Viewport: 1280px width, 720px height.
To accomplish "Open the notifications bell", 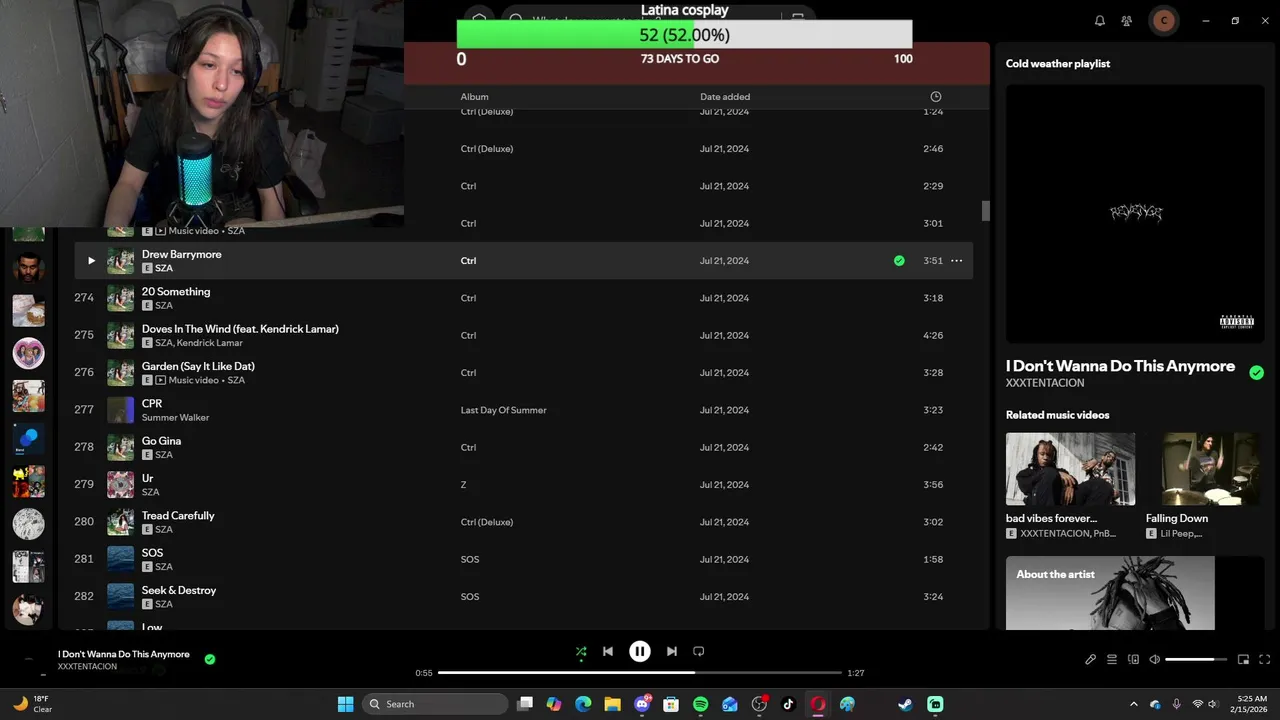I will (x=1100, y=20).
